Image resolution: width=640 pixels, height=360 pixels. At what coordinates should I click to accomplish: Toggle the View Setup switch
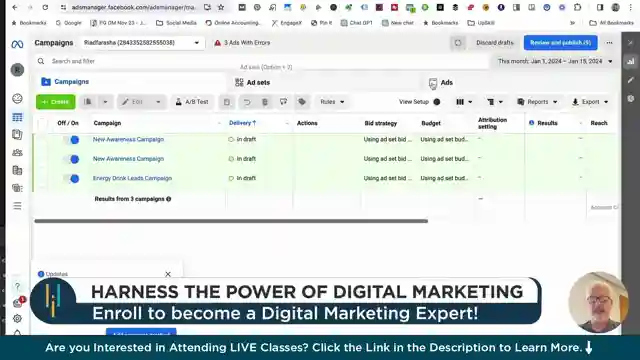pyautogui.click(x=436, y=102)
